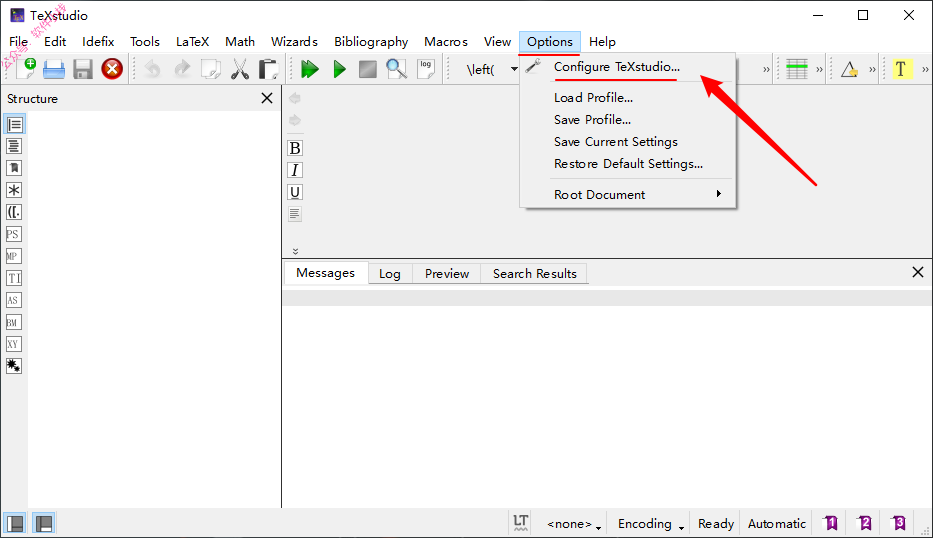Open the AS Asymptote panel icon
Screen dimensions: 933x538
click(14, 301)
